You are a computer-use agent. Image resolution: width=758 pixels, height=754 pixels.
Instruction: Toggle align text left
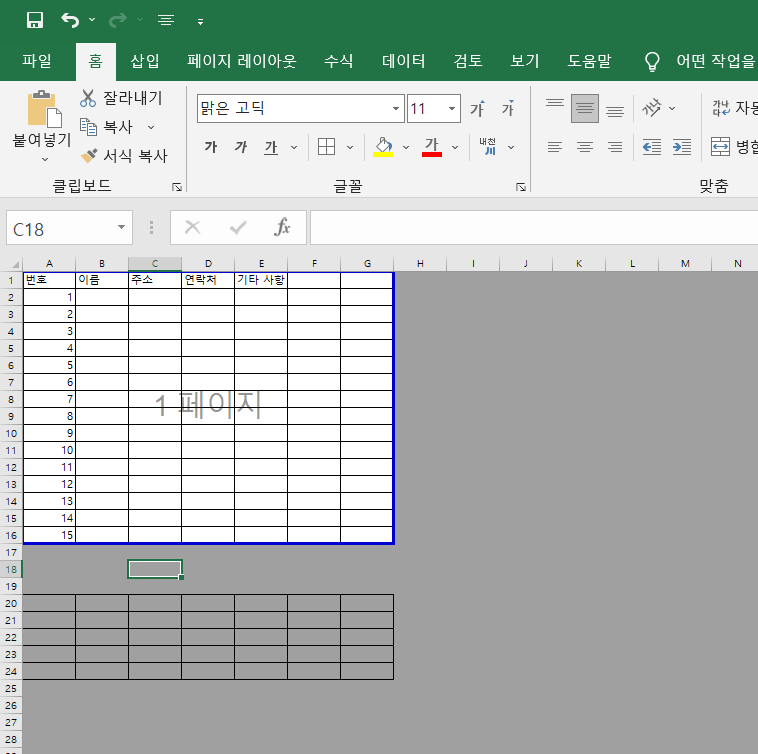click(x=555, y=147)
